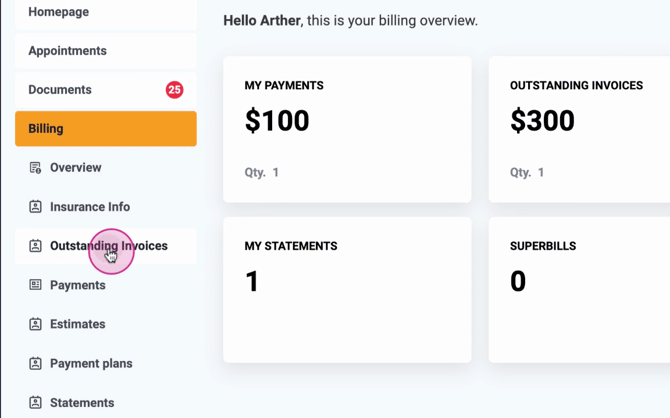Select the Overview billing link

click(x=76, y=168)
